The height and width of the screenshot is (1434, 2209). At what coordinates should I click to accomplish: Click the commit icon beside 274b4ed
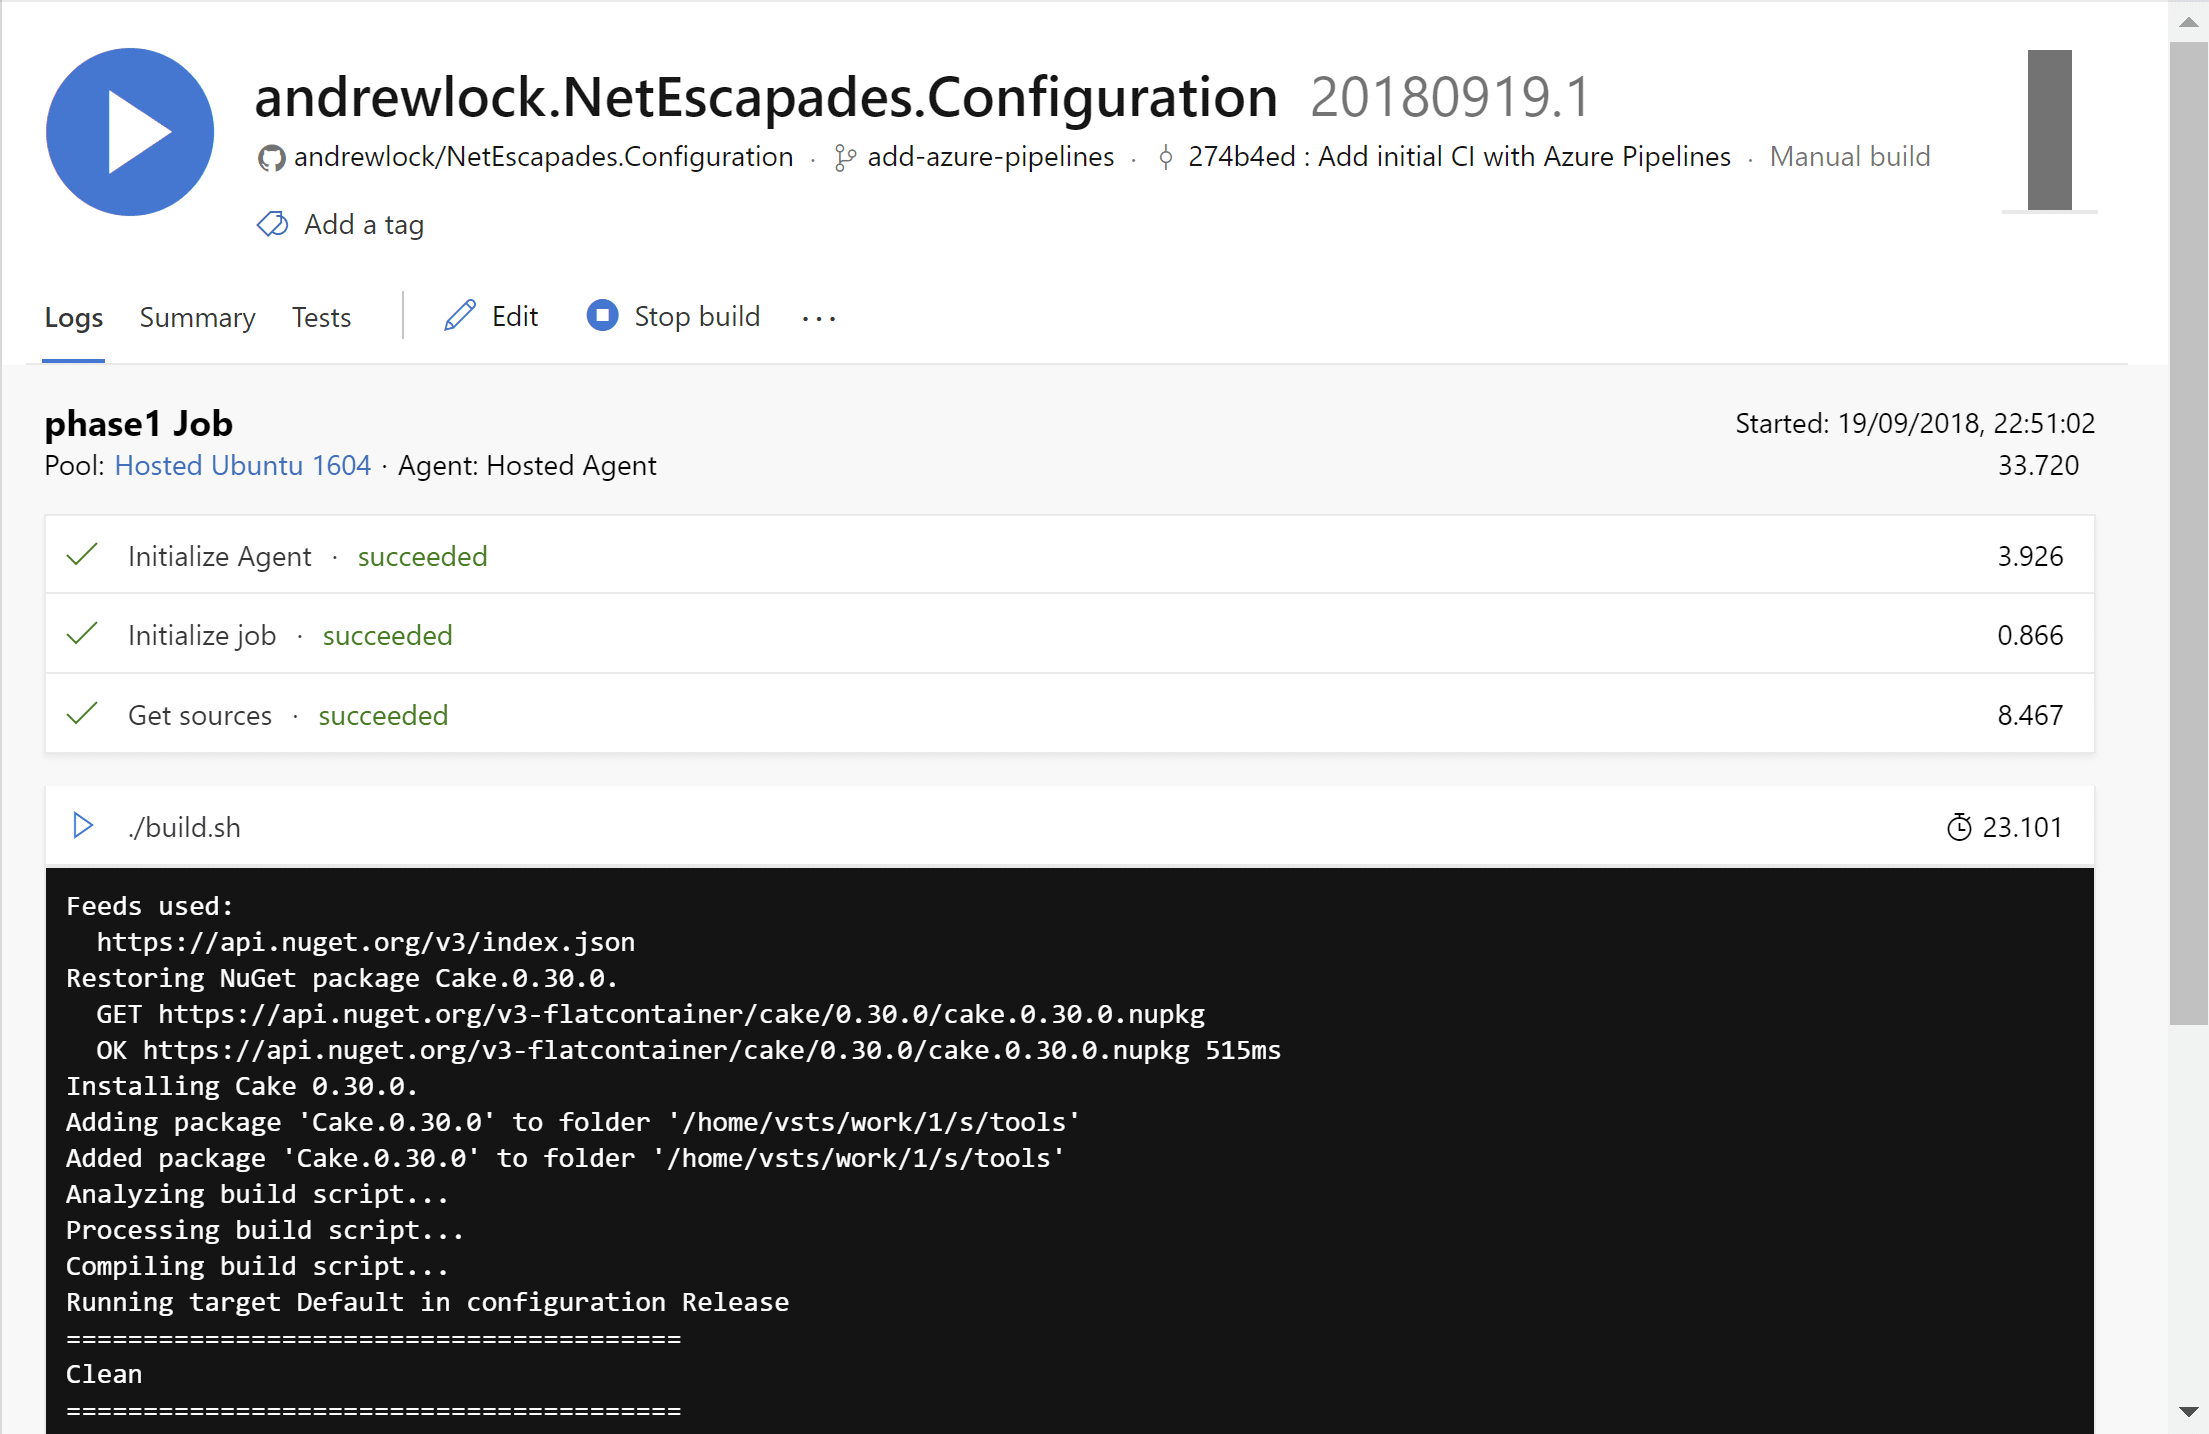[x=1165, y=158]
